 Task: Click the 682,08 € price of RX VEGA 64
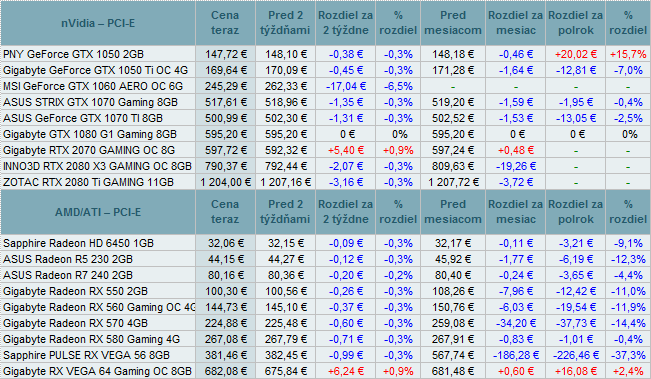[225, 371]
